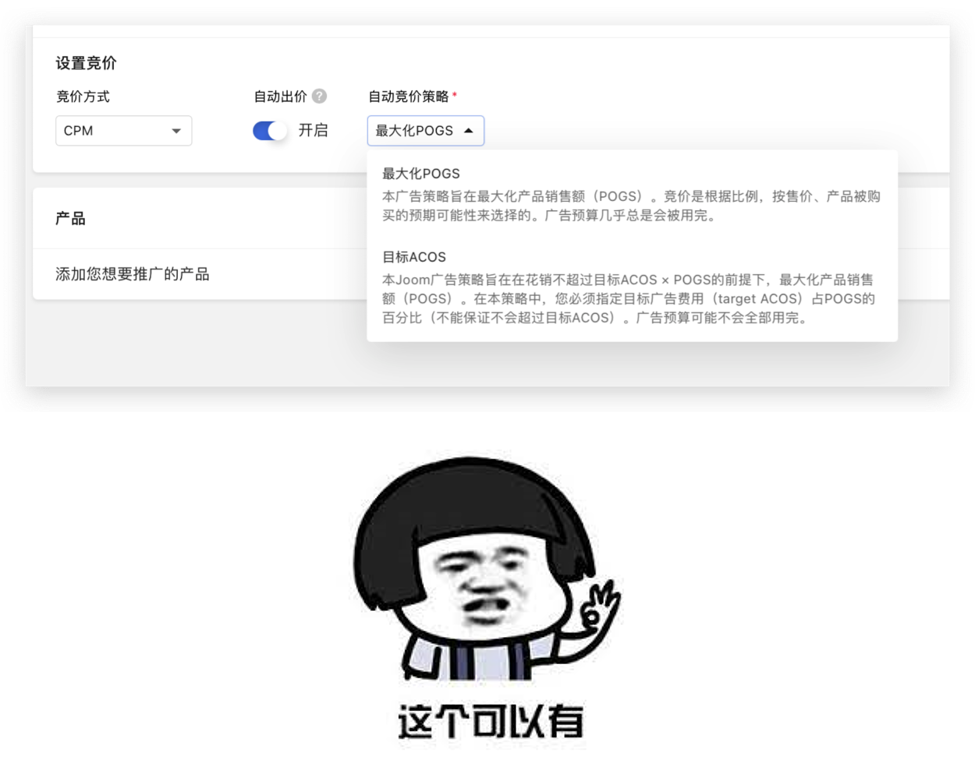The width and height of the screenshot is (975, 764).
Task: Click the 这个可以有 caption text
Action: (491, 721)
